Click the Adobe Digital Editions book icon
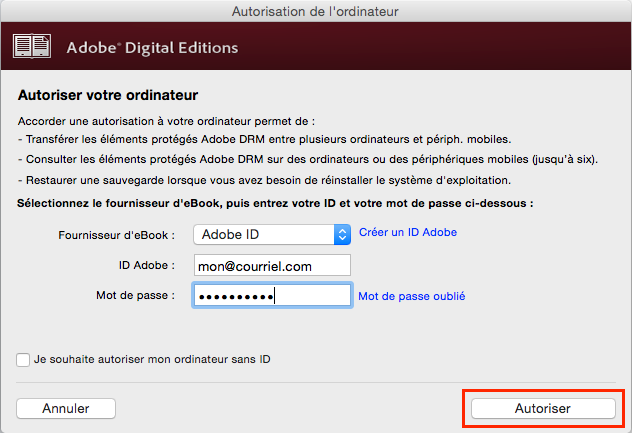This screenshot has width=632, height=433. (x=32, y=46)
